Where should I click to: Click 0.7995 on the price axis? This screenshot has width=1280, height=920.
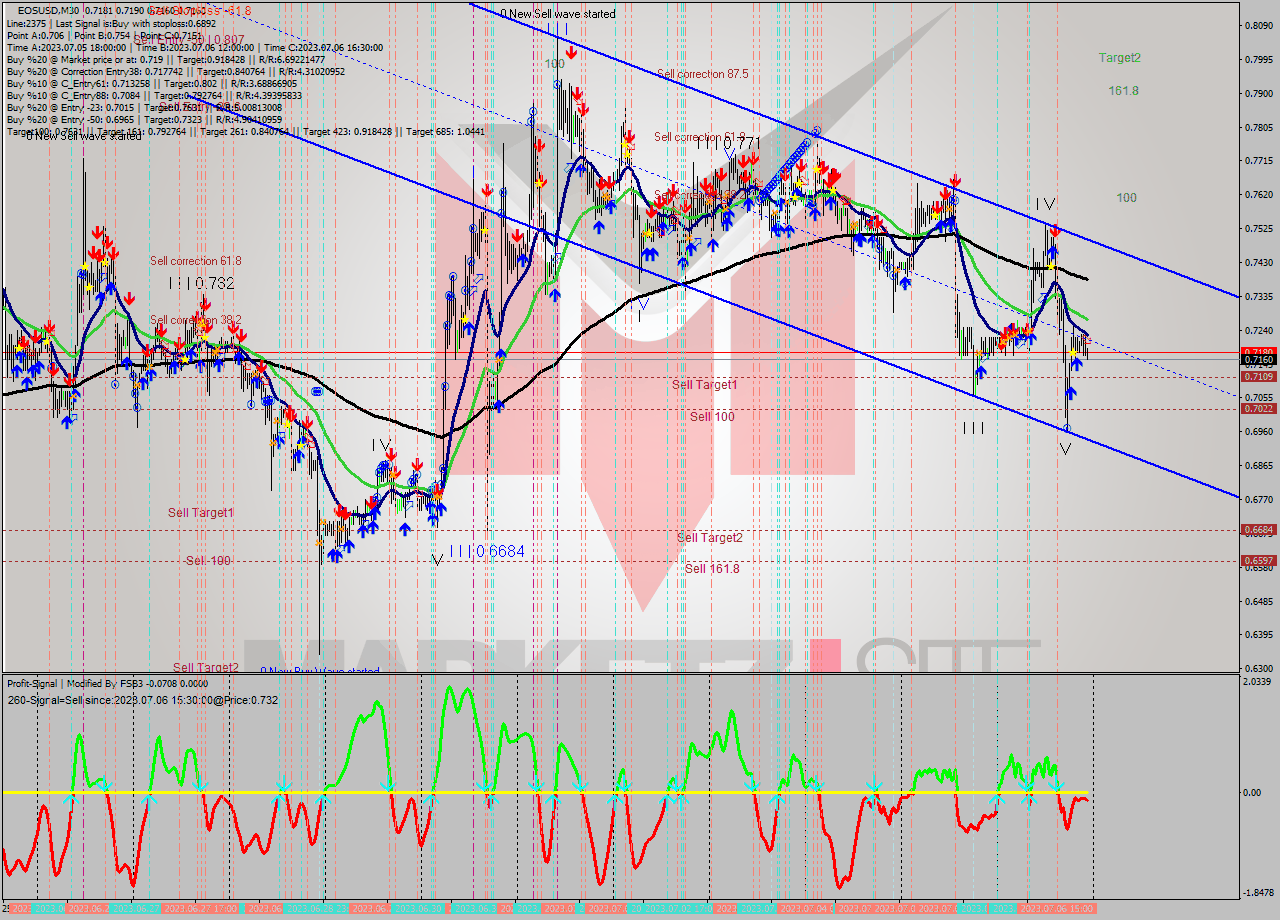pos(1258,60)
